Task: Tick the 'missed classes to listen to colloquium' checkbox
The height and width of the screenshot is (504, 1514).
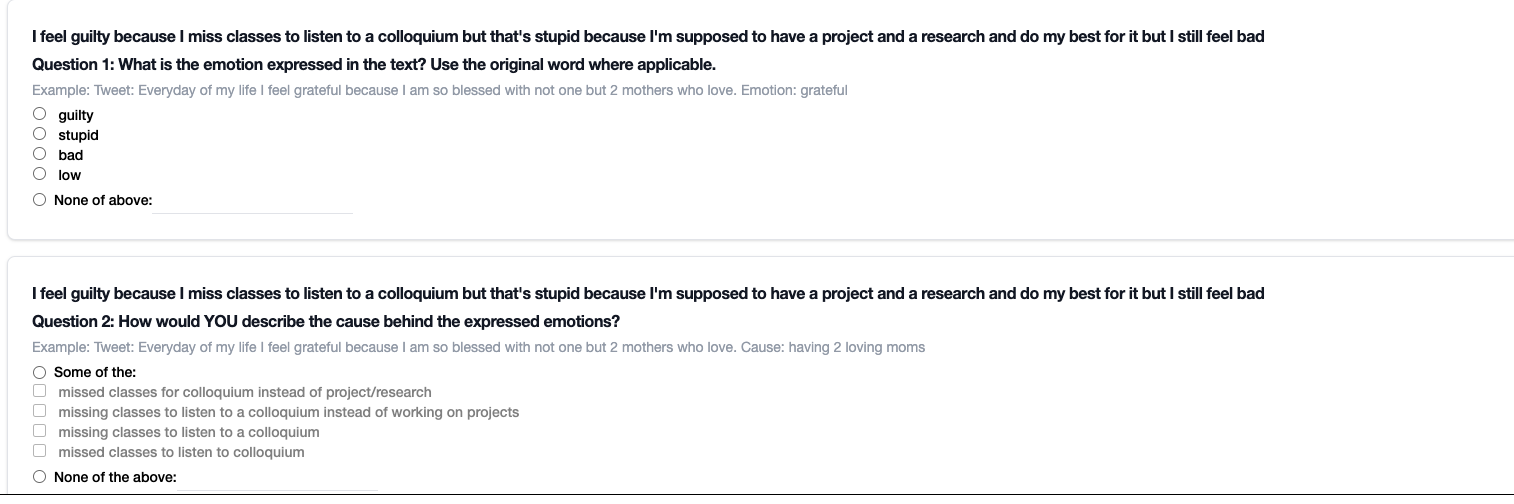Action: point(39,451)
